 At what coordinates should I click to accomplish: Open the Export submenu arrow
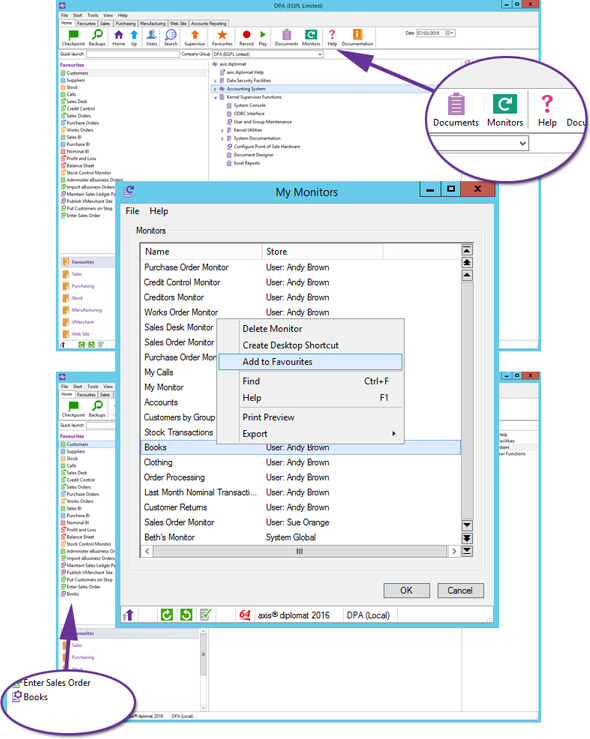click(x=393, y=434)
